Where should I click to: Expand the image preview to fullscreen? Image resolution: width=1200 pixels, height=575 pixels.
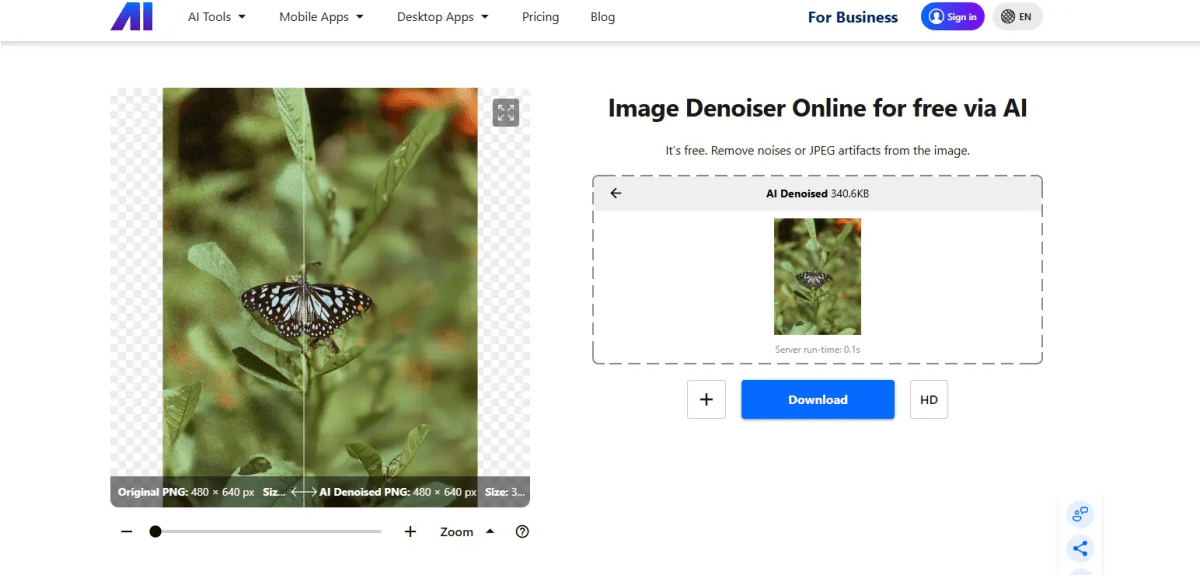pos(506,113)
